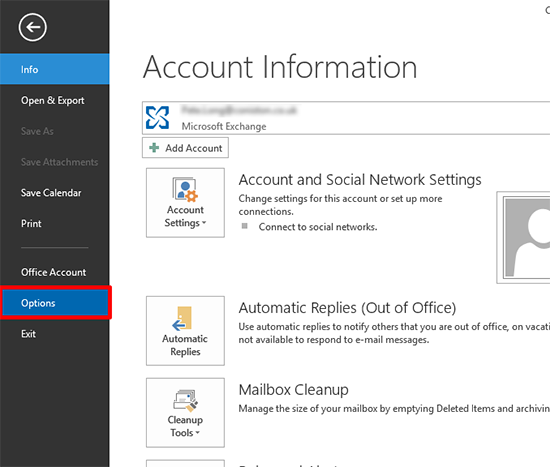Go to Office Account
Viewport: 550px width, 467px height.
pos(54,272)
